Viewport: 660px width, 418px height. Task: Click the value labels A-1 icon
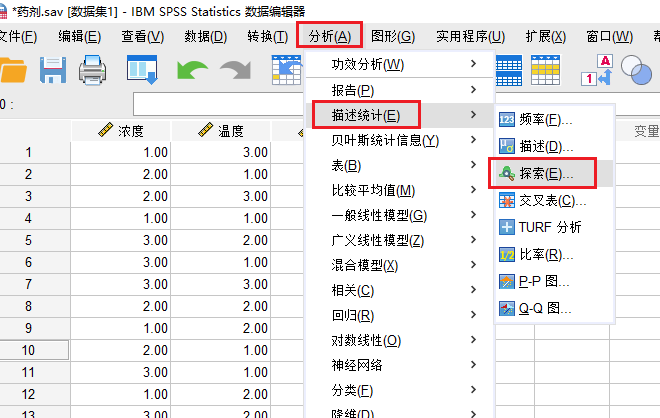(596, 70)
